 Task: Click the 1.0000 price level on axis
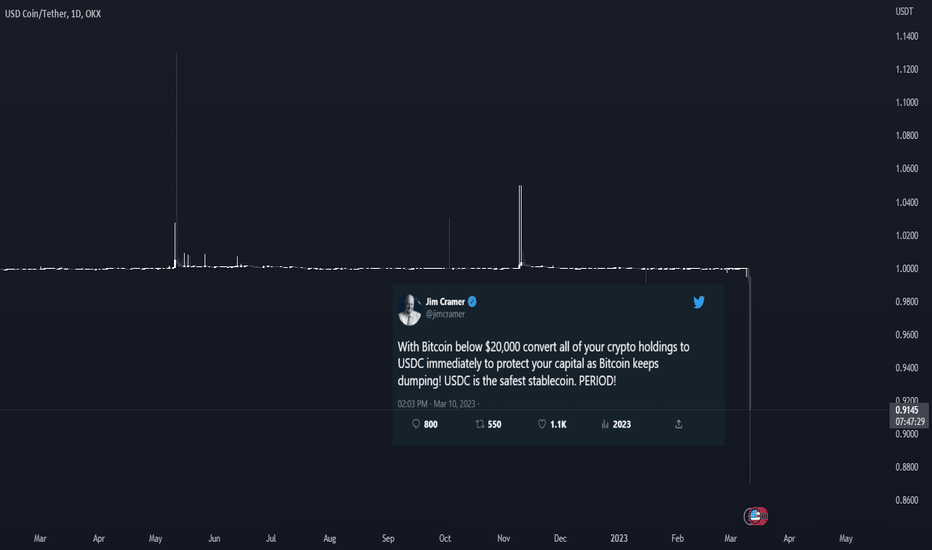point(906,269)
